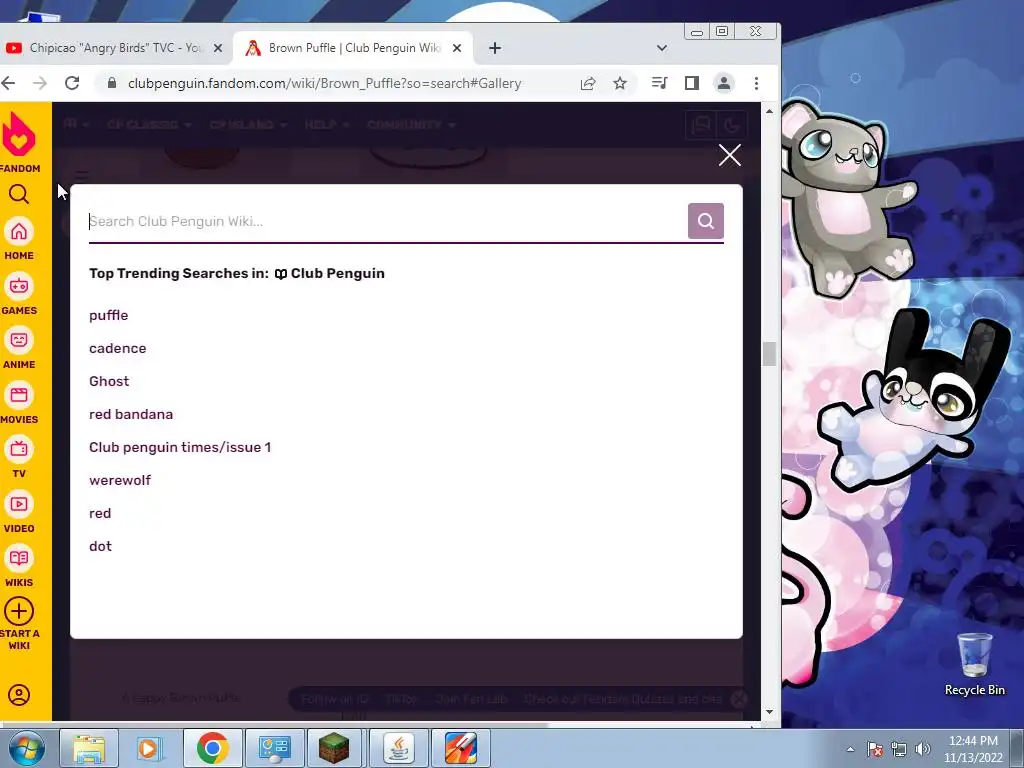Close the Brown Puffle tab

(457, 48)
